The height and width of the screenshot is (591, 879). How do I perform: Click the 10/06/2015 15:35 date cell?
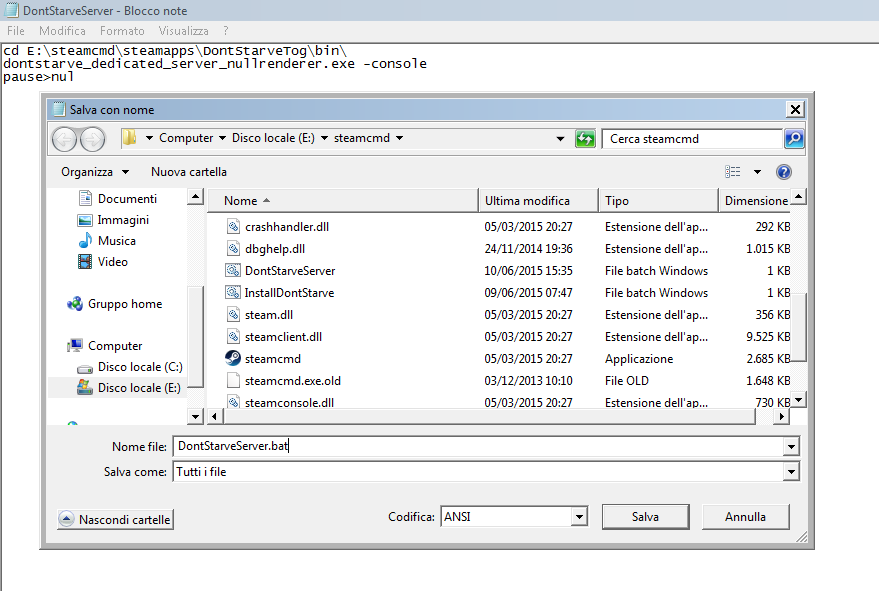pyautogui.click(x=528, y=270)
